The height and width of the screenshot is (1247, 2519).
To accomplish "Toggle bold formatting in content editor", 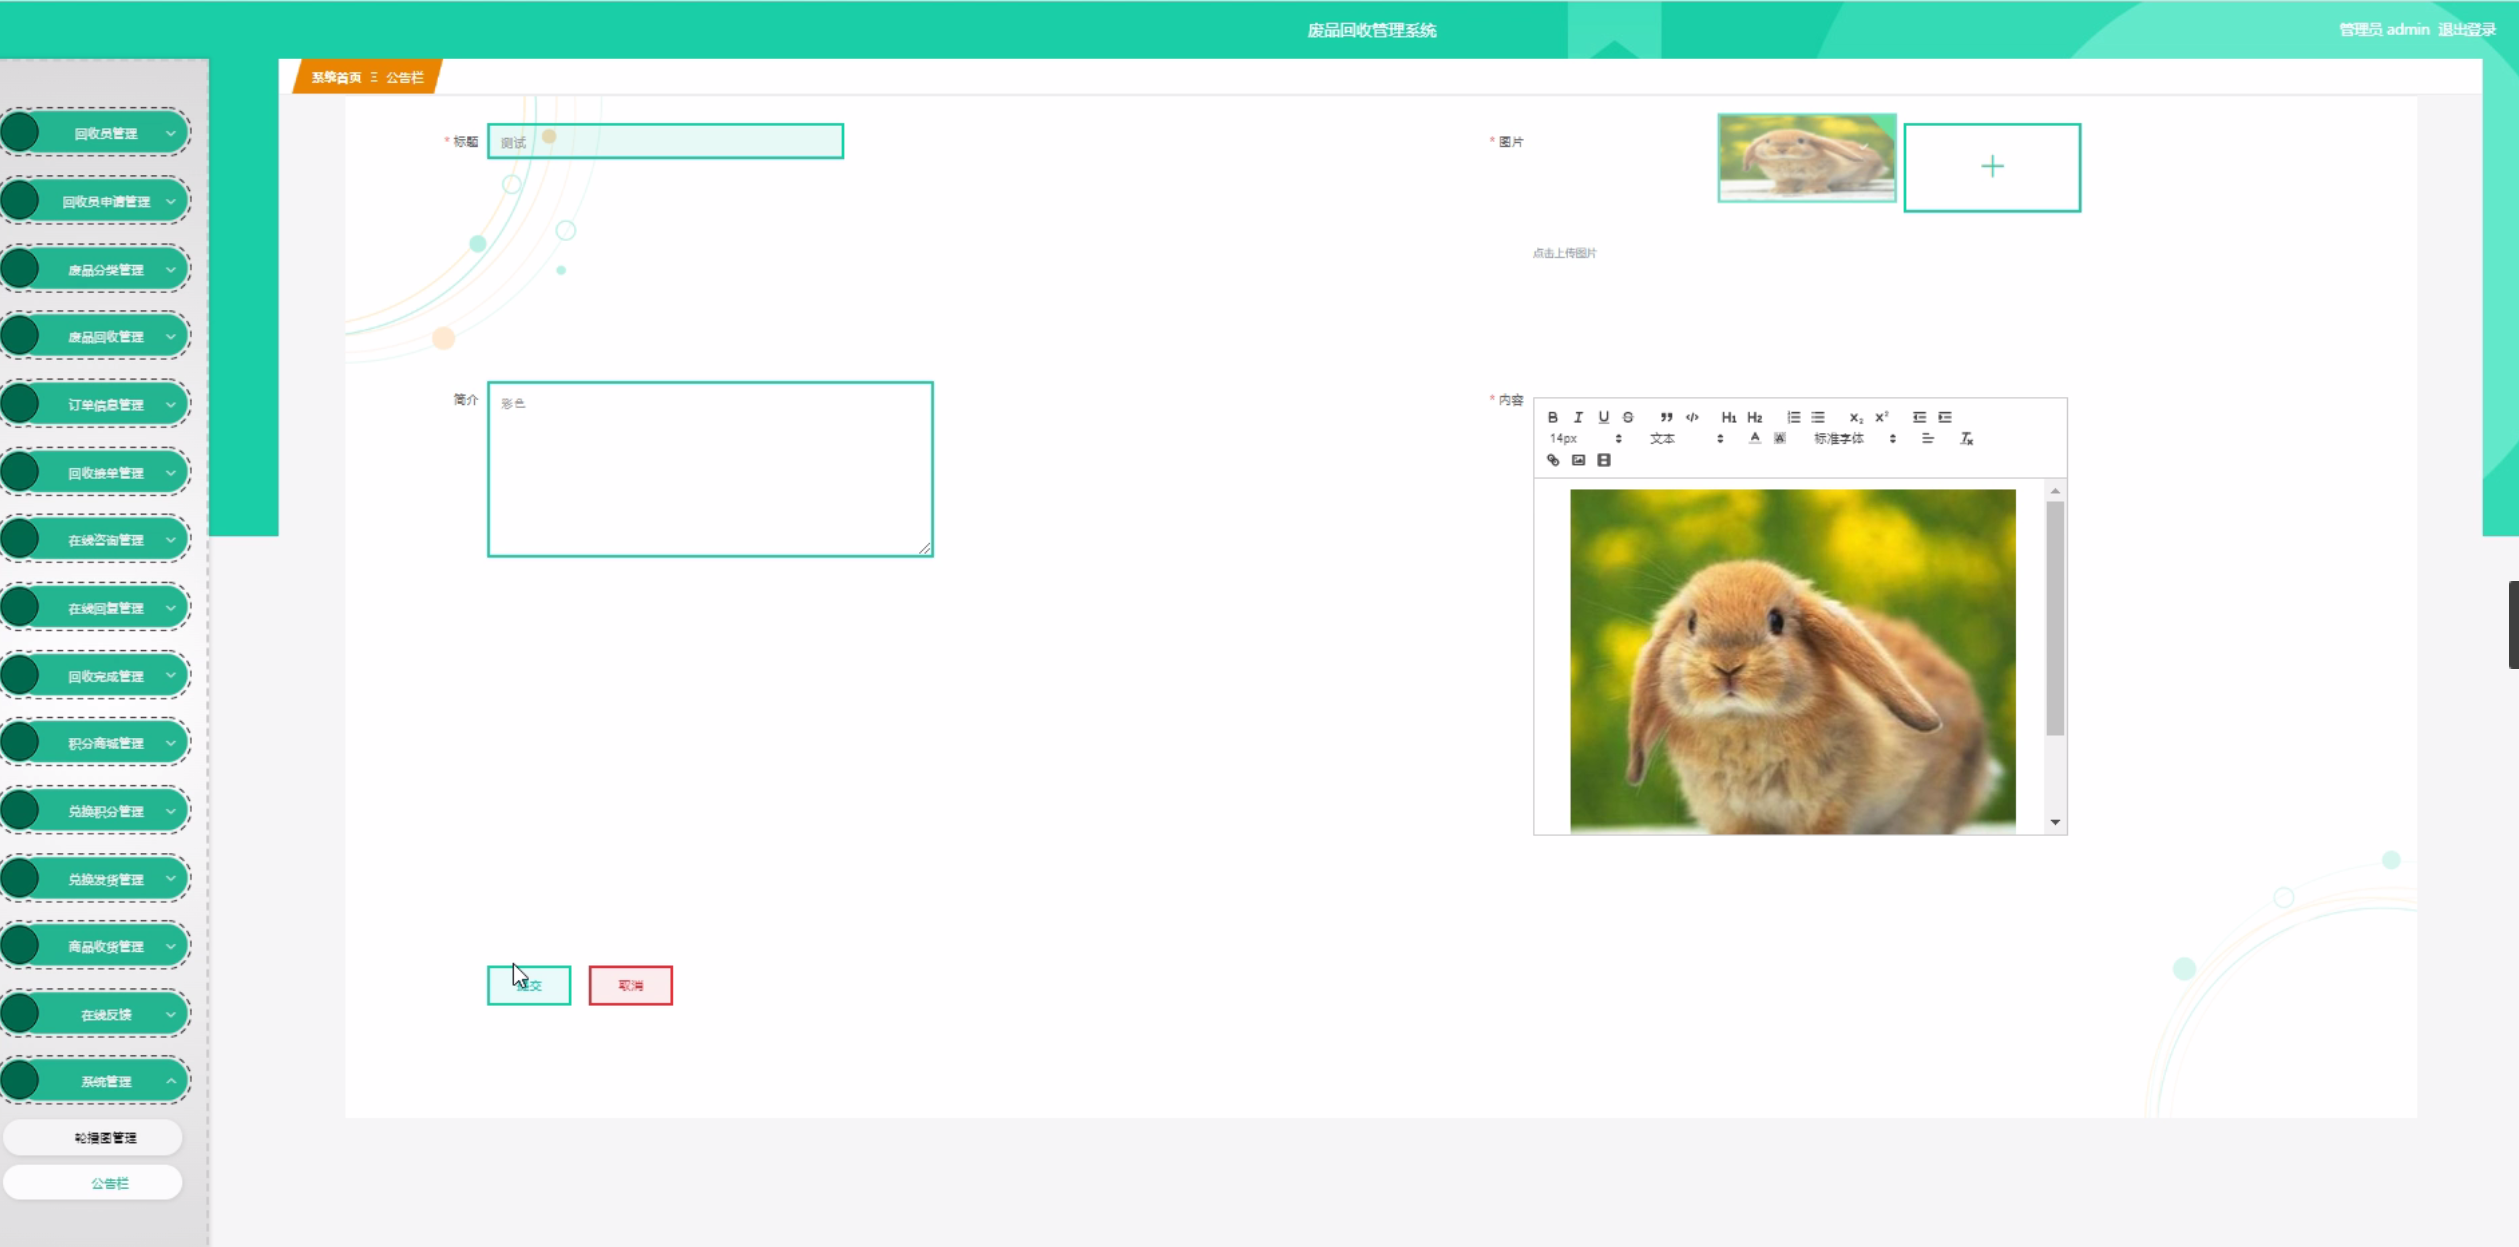I will [1552, 417].
